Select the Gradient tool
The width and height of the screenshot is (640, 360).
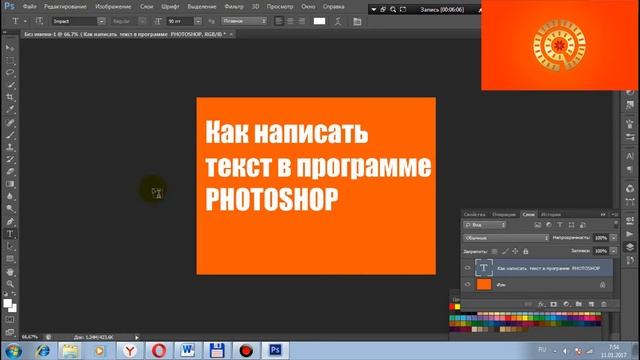pyautogui.click(x=10, y=184)
